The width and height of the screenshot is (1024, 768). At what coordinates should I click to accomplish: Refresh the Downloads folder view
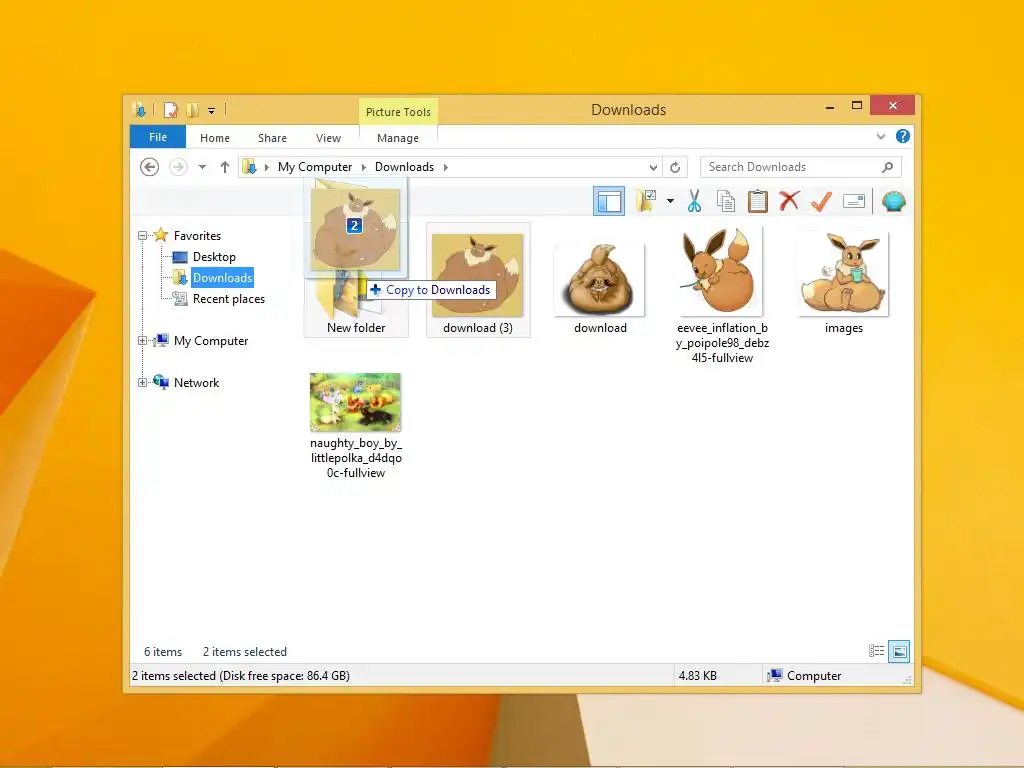(675, 167)
